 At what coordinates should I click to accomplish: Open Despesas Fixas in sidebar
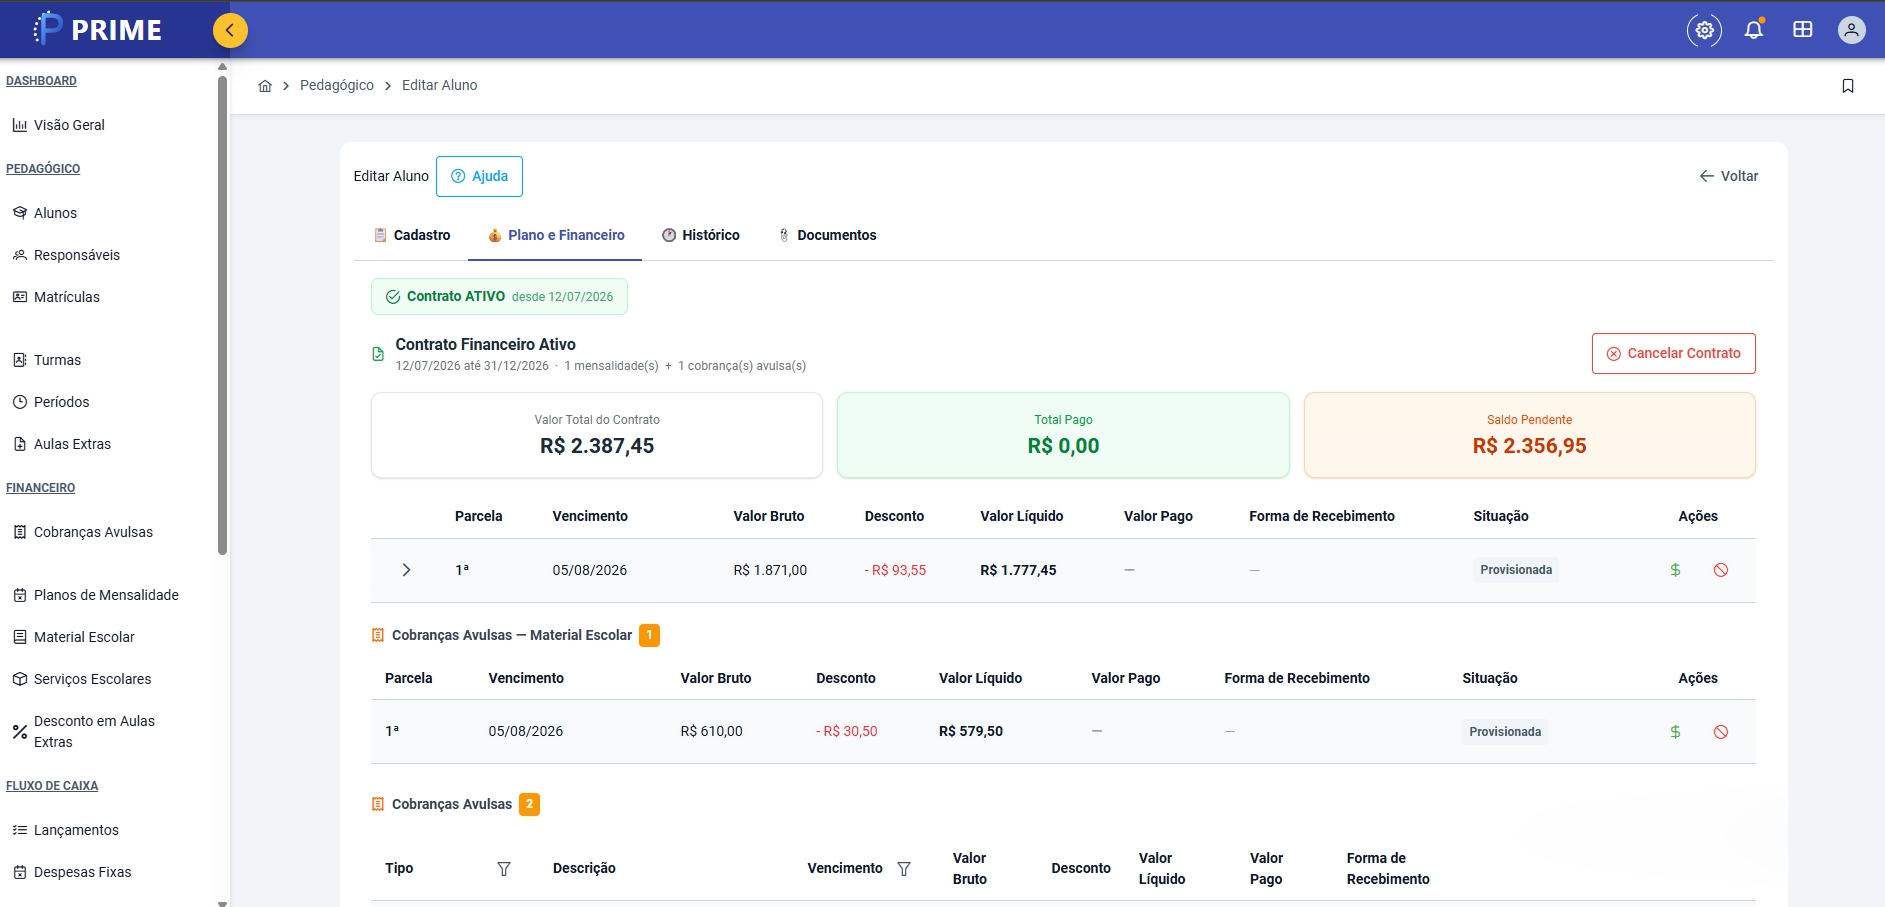point(82,872)
